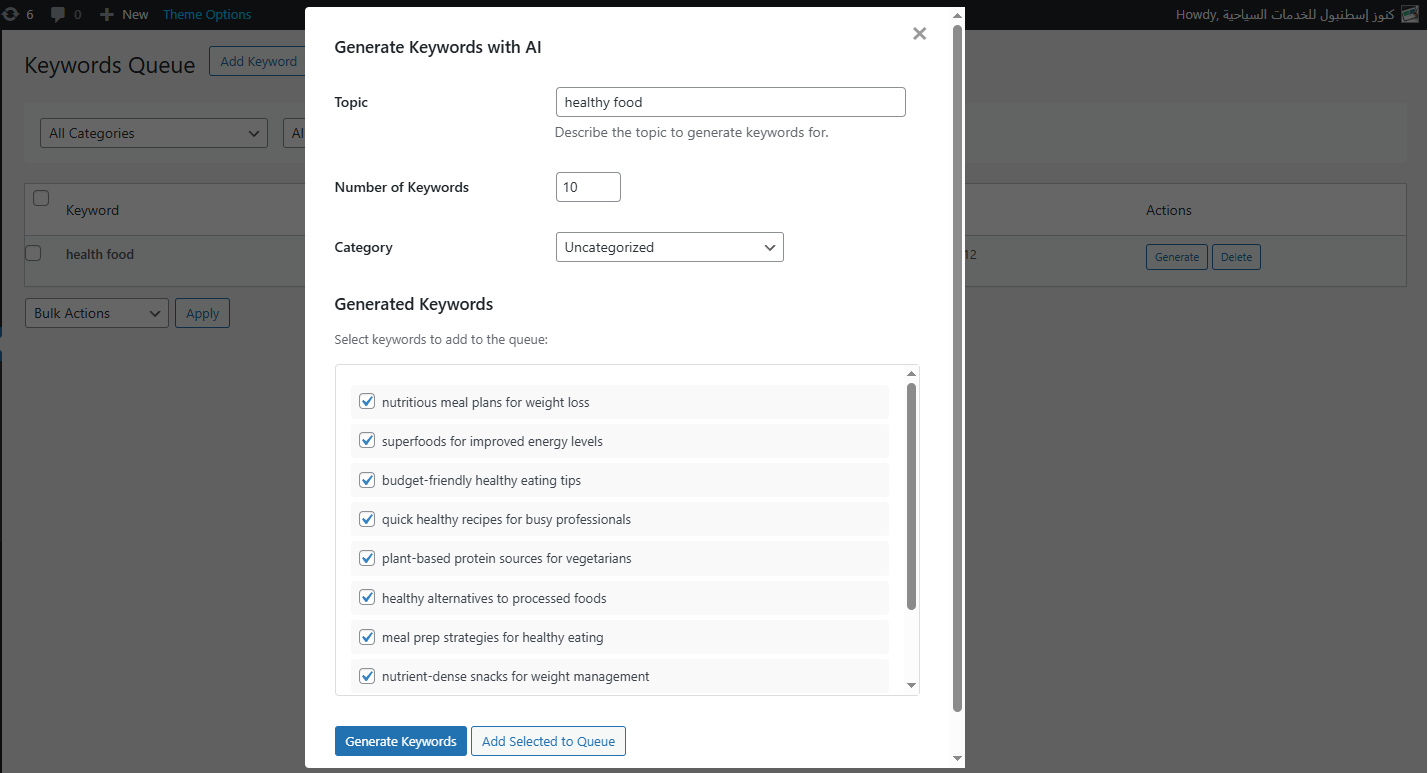The height and width of the screenshot is (773, 1428).
Task: Open the Category dropdown showing Uncategorized
Action: click(669, 247)
